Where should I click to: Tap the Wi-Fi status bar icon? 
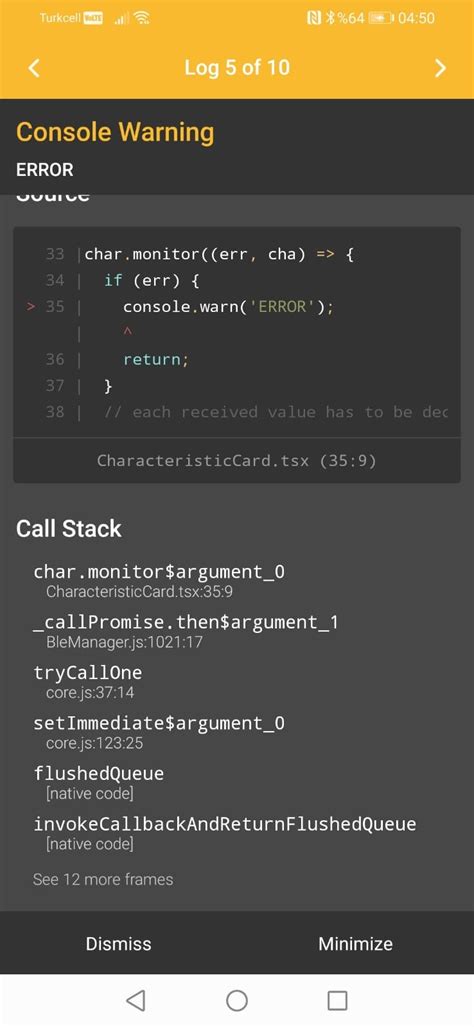[141, 18]
